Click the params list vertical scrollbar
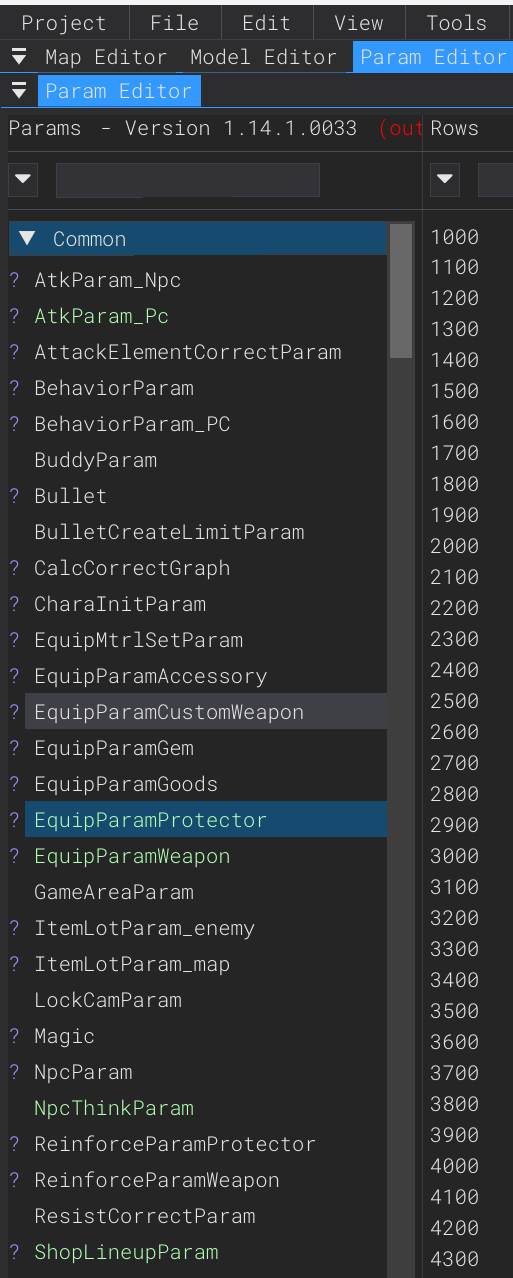The height and width of the screenshot is (1278, 513). (401, 291)
